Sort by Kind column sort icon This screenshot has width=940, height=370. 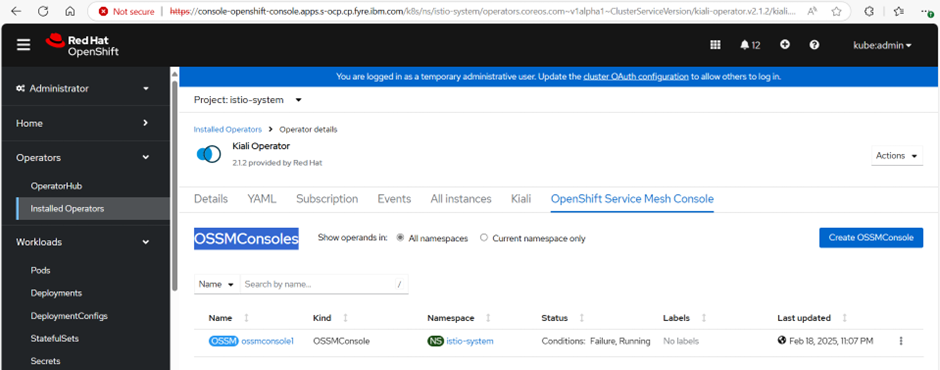point(345,318)
